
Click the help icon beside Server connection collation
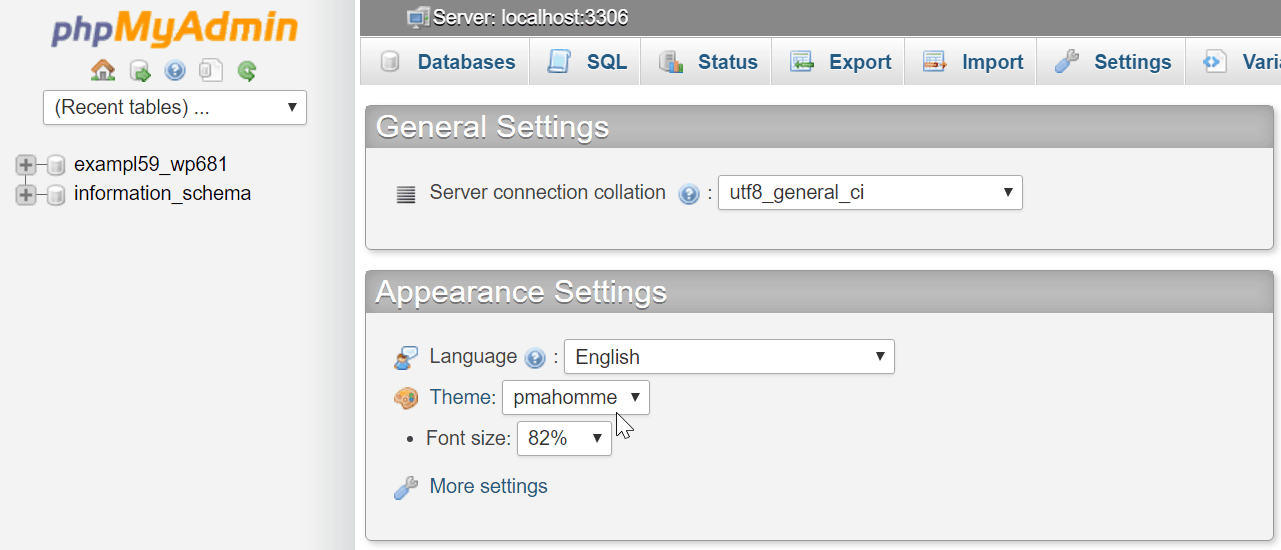click(x=688, y=194)
